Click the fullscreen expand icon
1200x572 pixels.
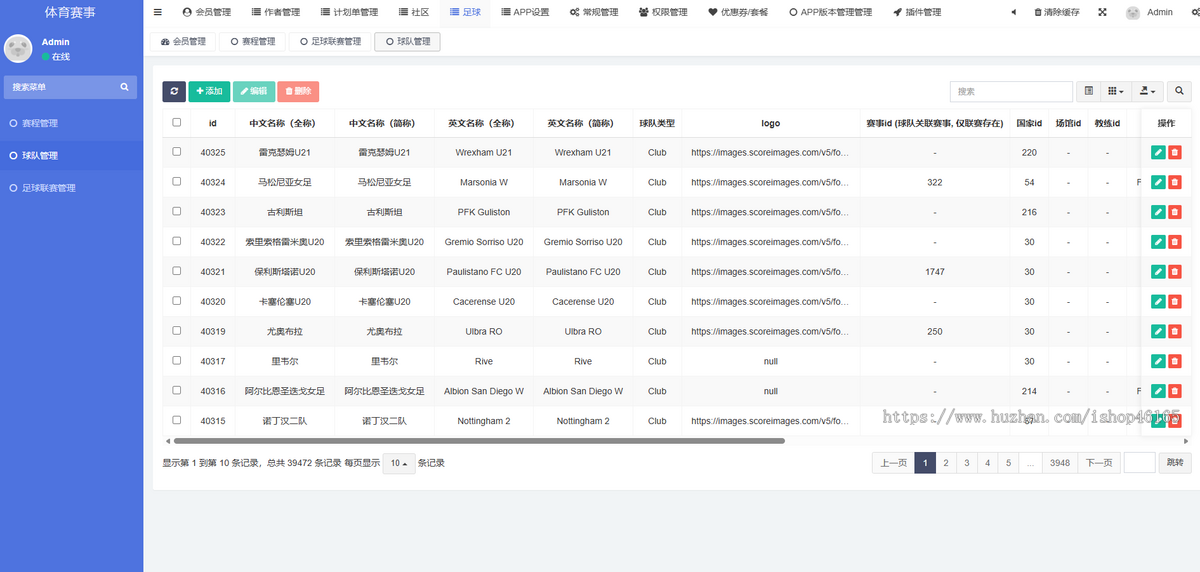tap(1103, 12)
